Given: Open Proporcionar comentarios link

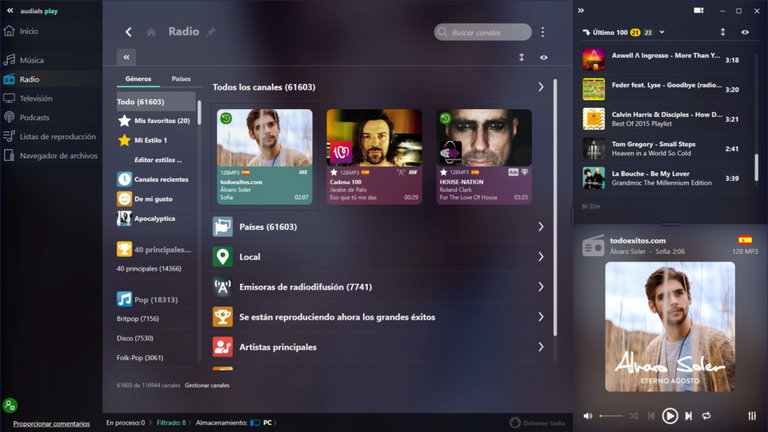Looking at the screenshot, I should click(x=51, y=424).
